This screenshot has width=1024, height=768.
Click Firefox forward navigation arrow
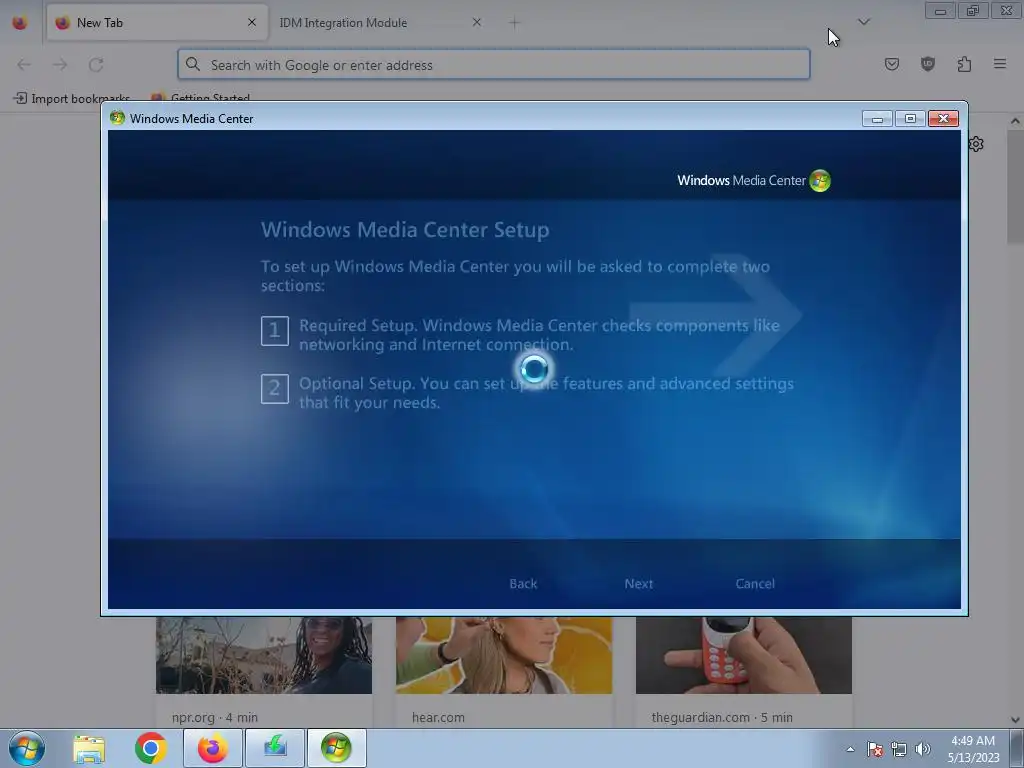pos(60,65)
